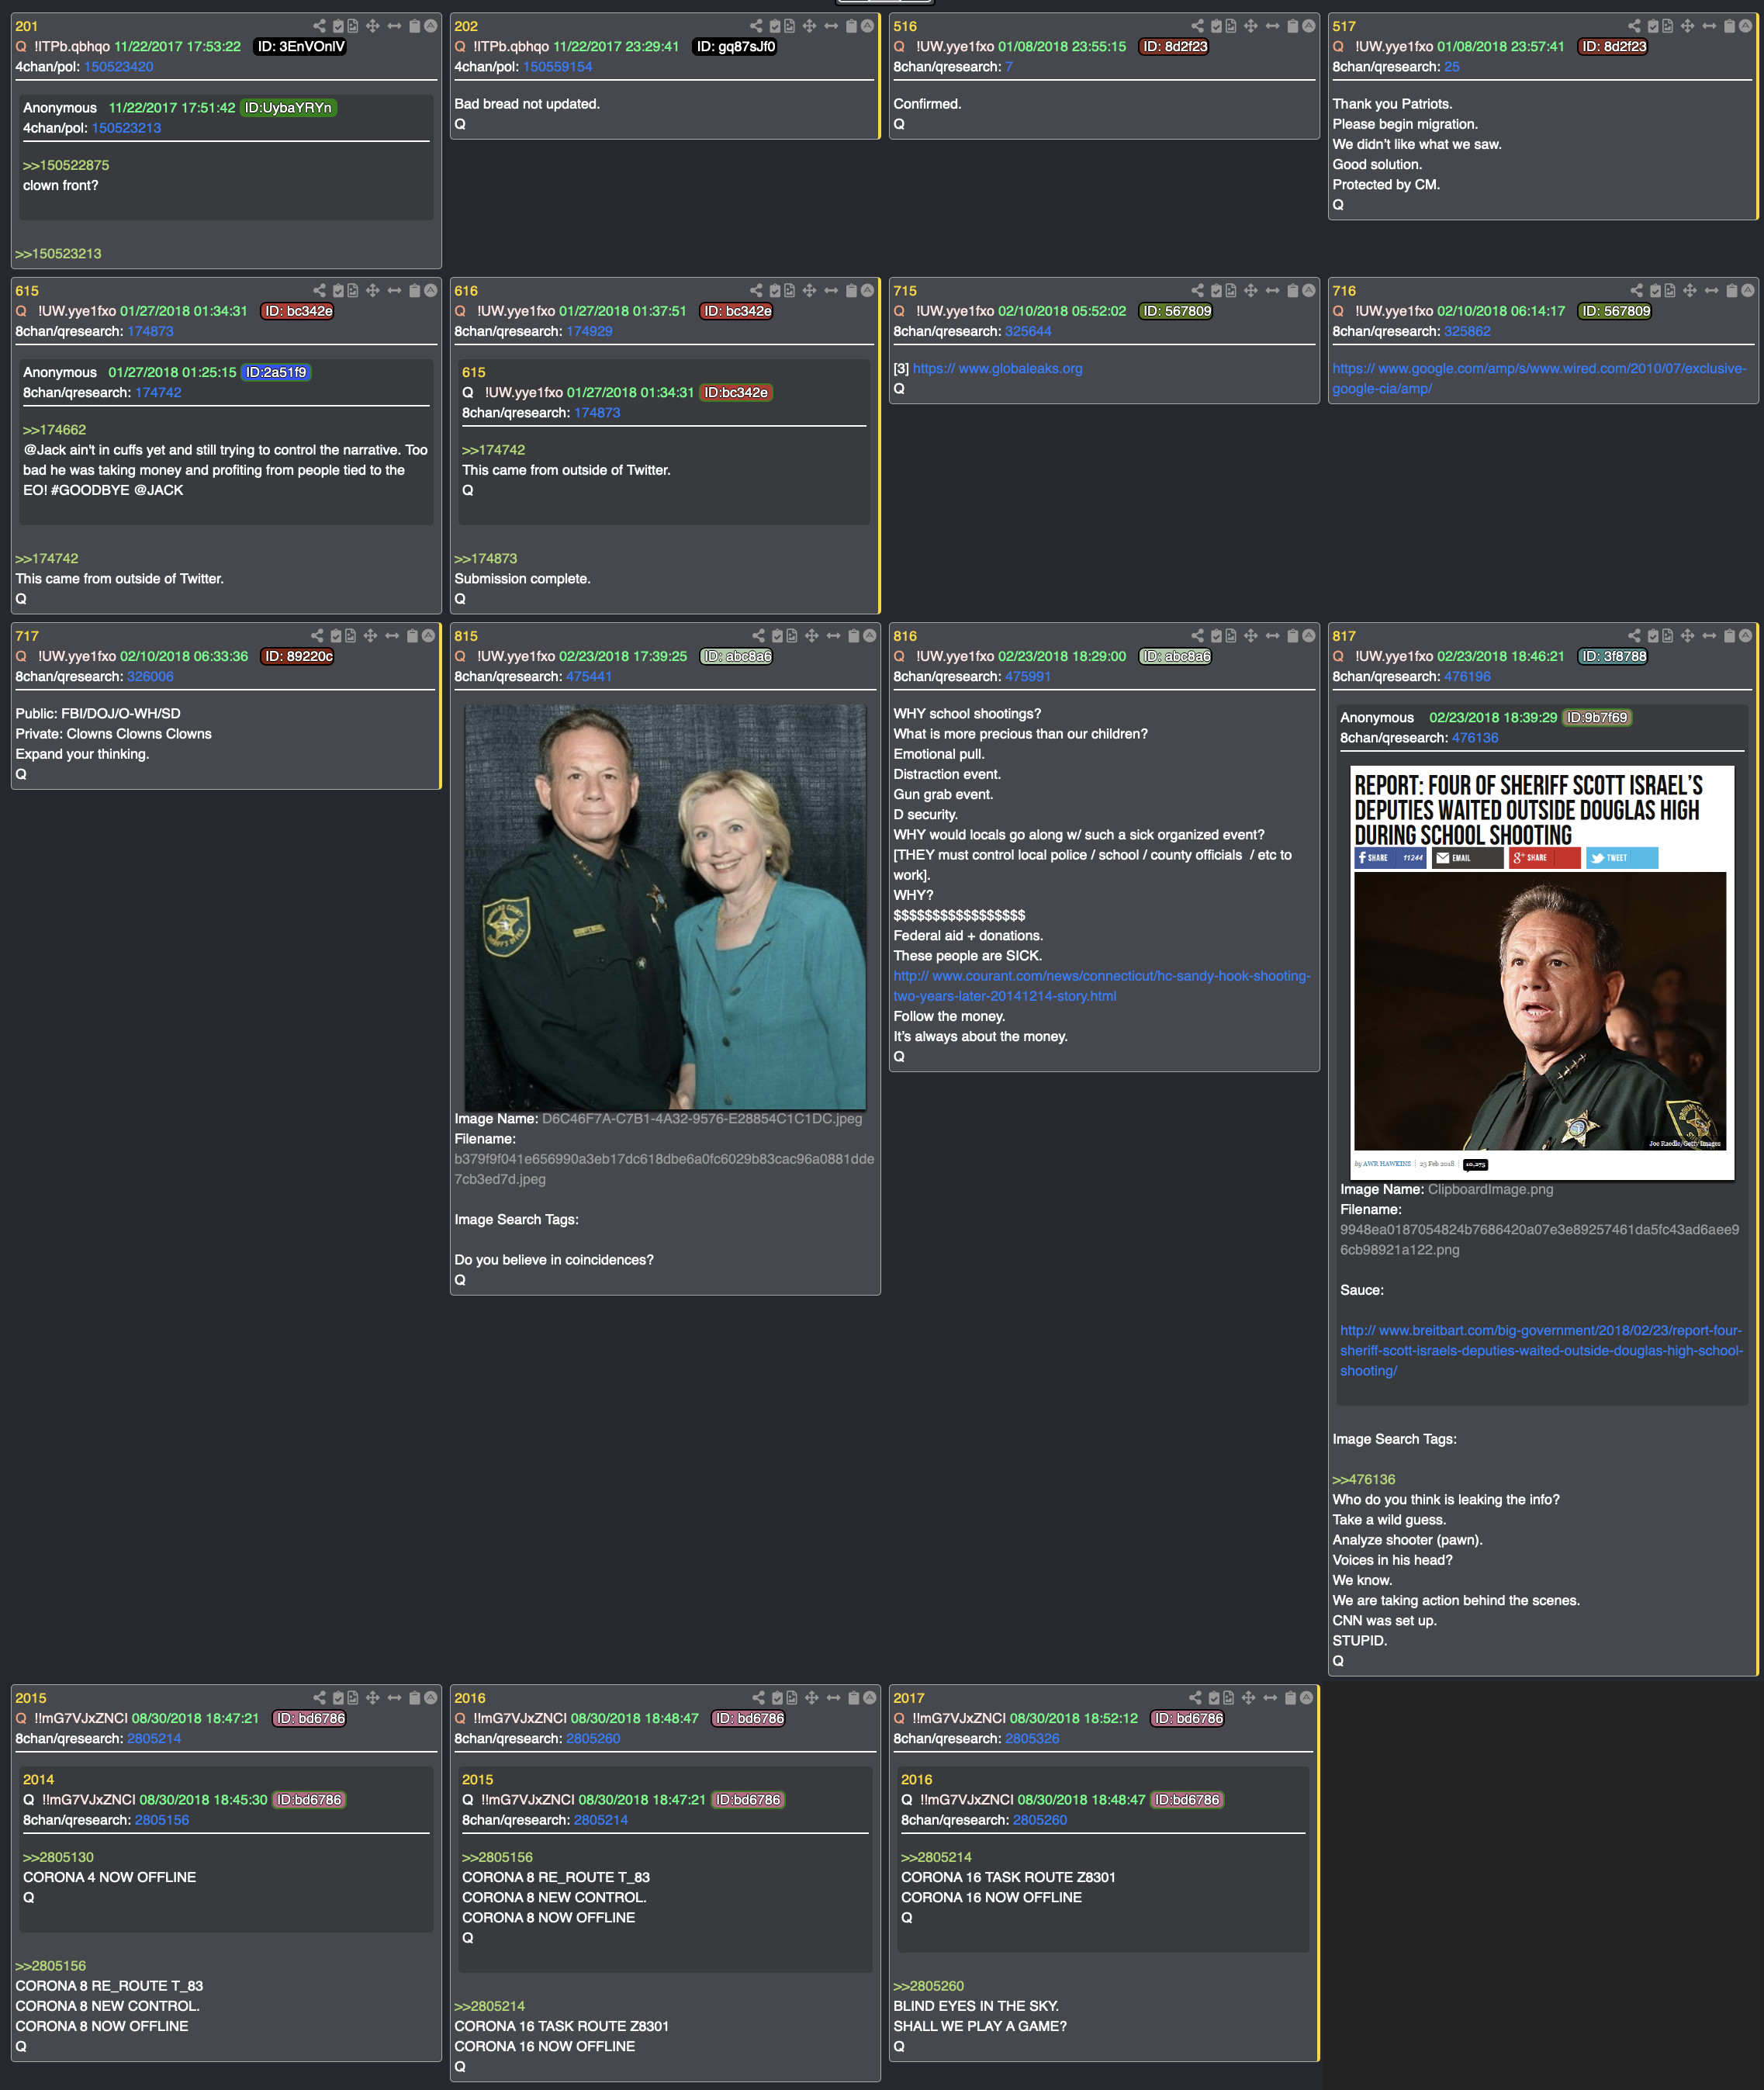Click the clipboard icon on post 616
Viewport: 1764px width, 2090px height.
coord(851,290)
